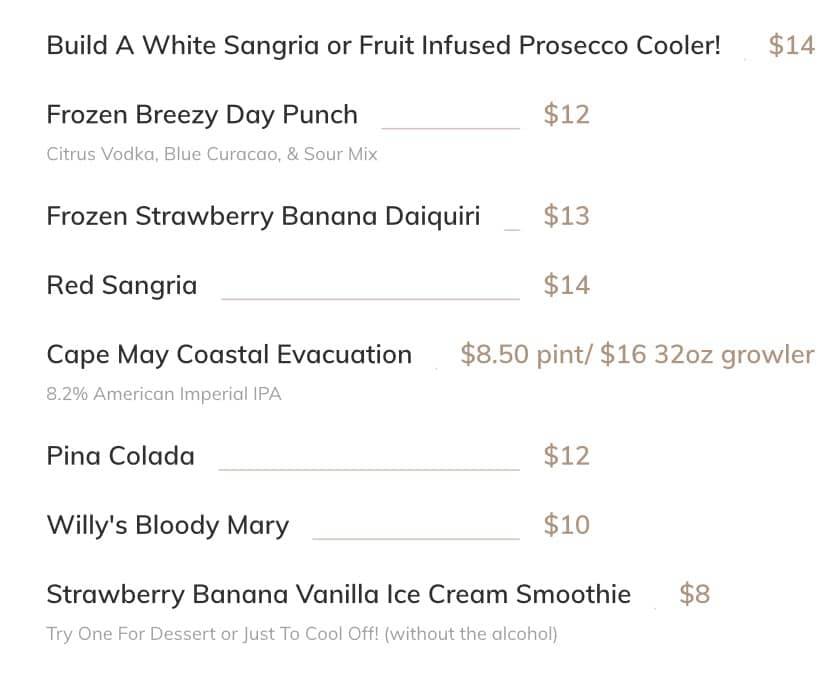Image resolution: width=828 pixels, height=699 pixels.
Task: Click the $10 Bloody Mary price
Action: click(566, 526)
